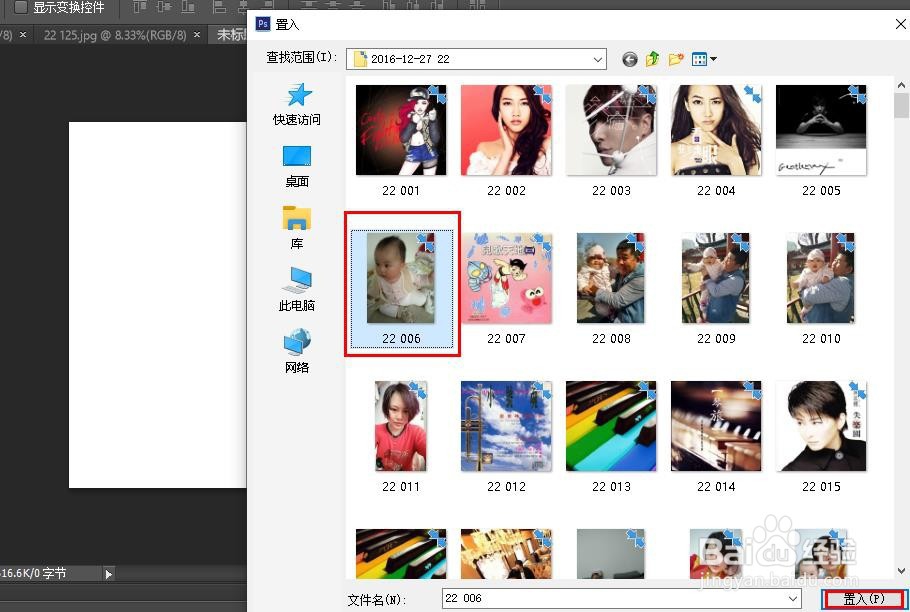Open 快速访问 in the places bar
Viewport: 910px width, 612px height.
(x=297, y=104)
